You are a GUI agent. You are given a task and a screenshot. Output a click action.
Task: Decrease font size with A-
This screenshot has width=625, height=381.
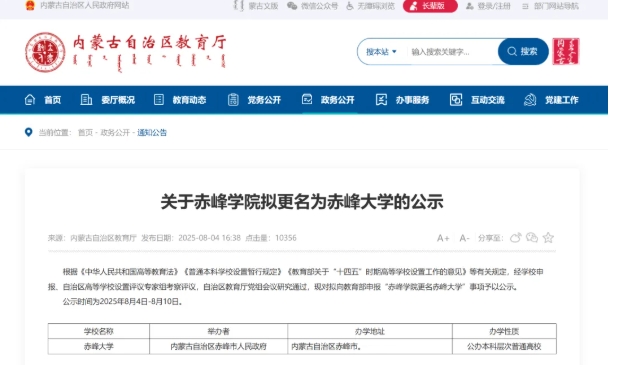[464, 238]
